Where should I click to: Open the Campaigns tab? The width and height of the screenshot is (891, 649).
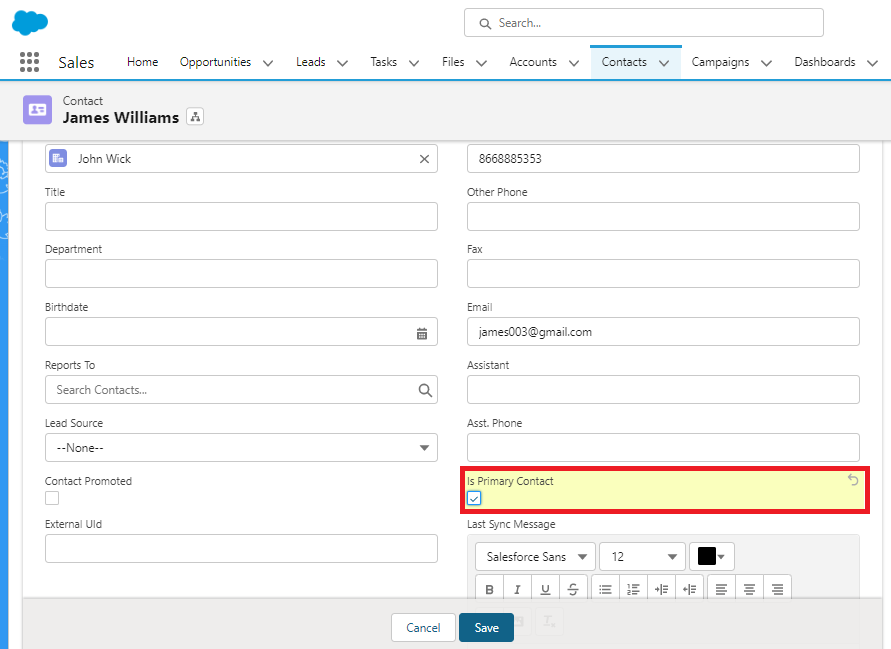coord(720,62)
